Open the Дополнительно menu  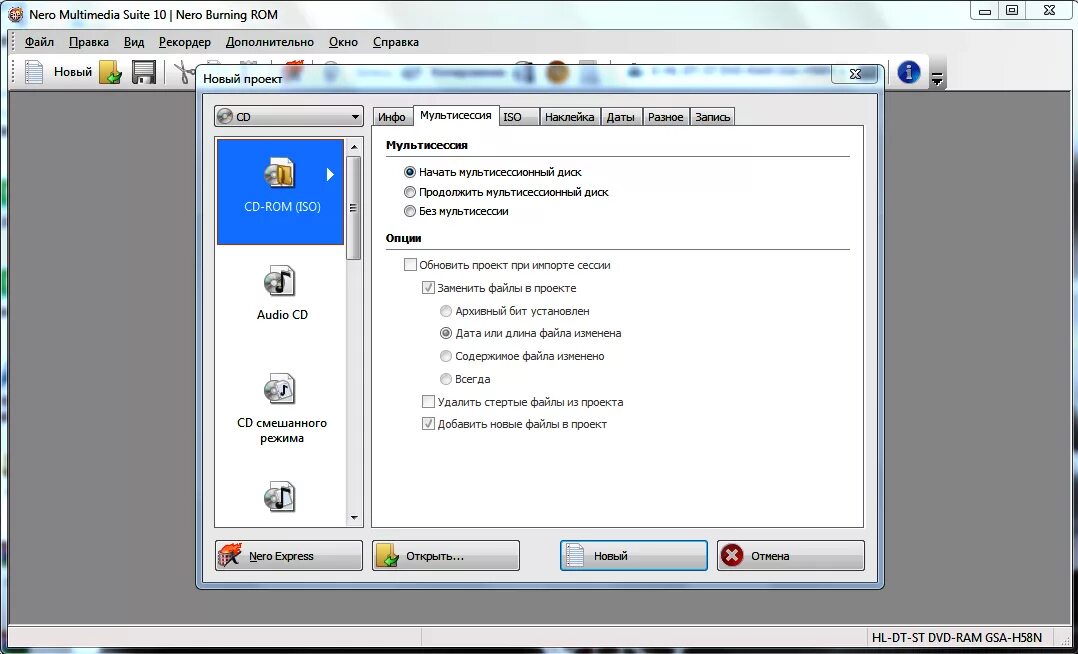(270, 42)
